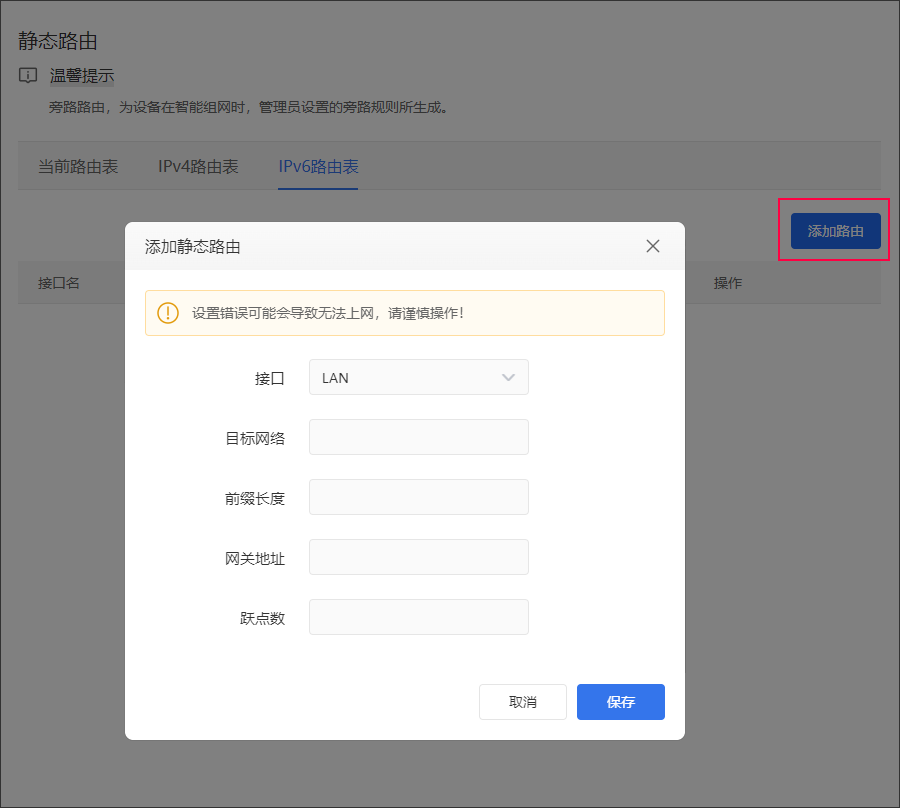Screen dimensions: 900x808
Task: Click the 目标网络 field label
Action: point(255,438)
